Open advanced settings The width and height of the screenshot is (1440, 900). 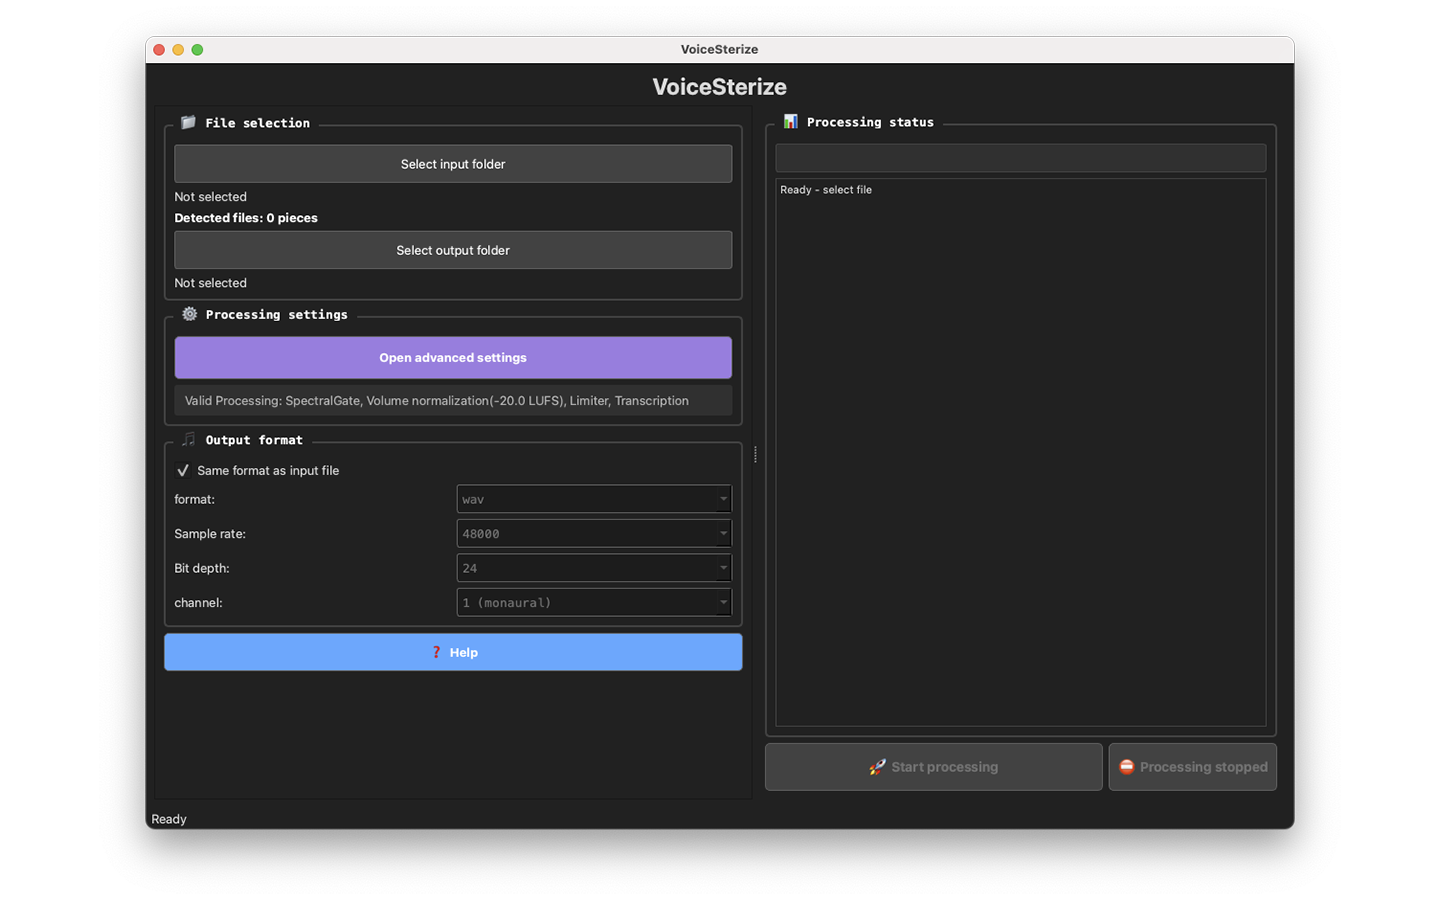click(x=453, y=358)
